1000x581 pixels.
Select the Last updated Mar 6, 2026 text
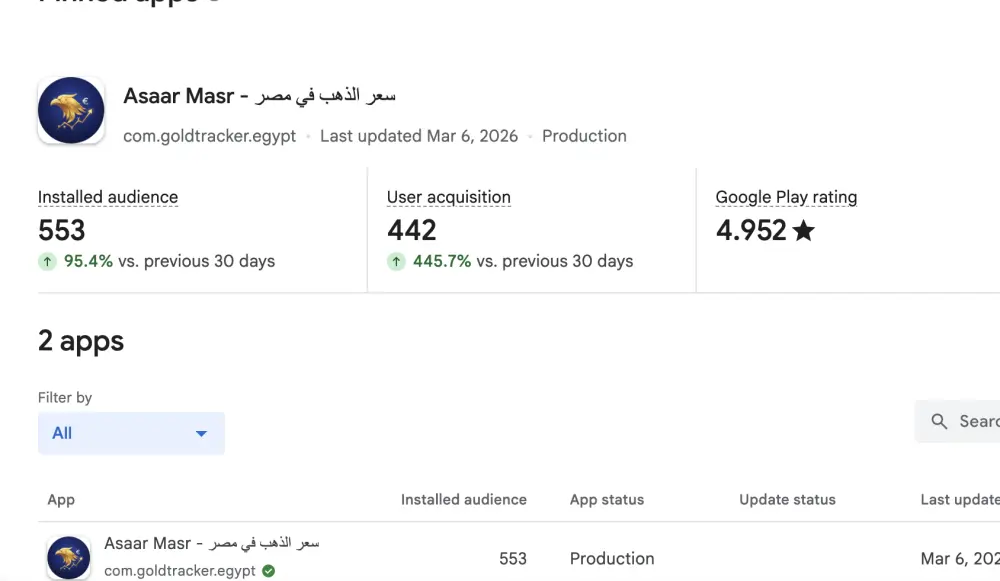419,136
